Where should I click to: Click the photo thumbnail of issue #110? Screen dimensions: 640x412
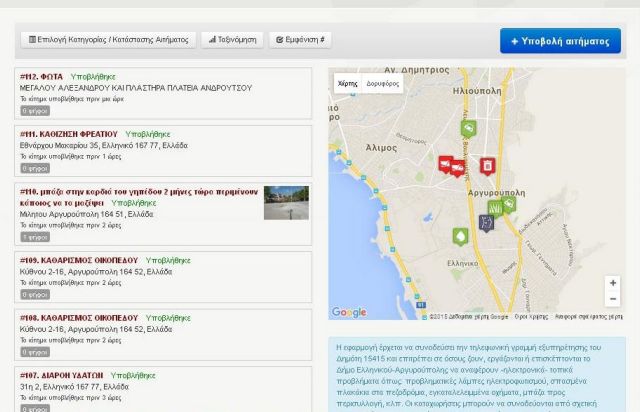(286, 203)
